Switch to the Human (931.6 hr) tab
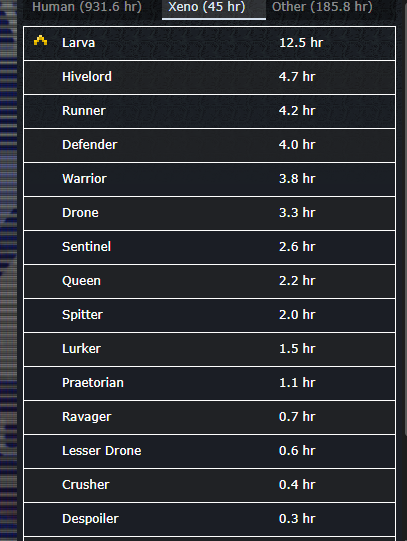 (87, 7)
